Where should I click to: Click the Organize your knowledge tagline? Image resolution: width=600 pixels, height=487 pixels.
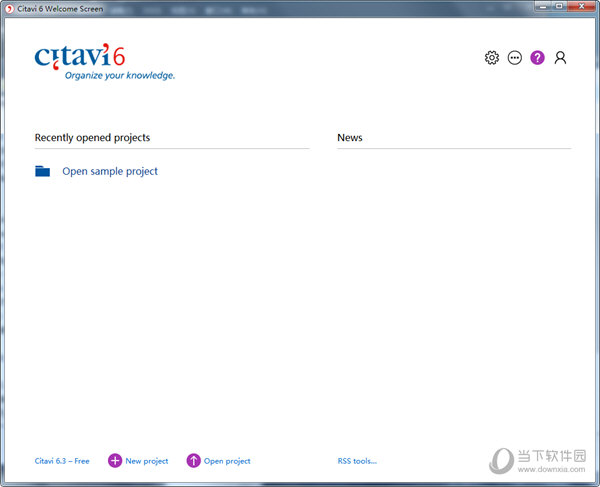120,75
